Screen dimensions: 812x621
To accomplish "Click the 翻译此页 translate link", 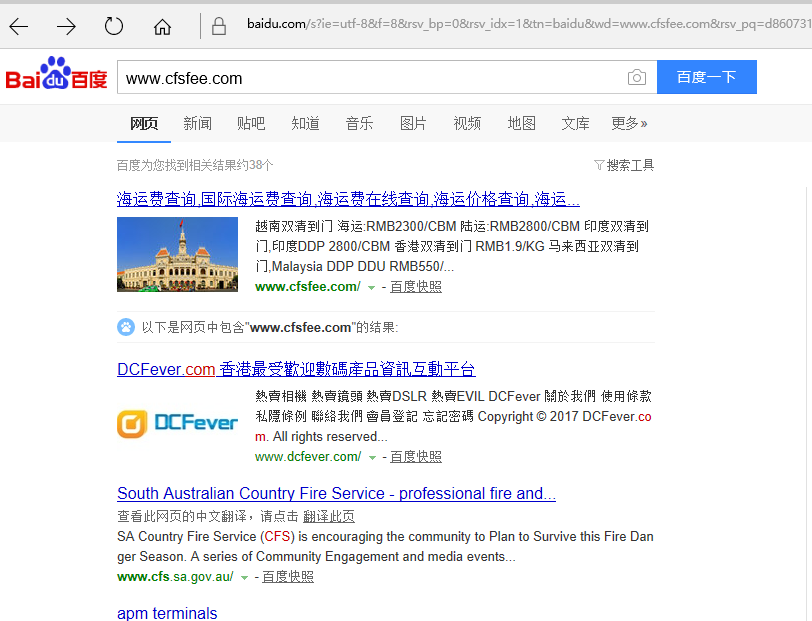I will pos(329,516).
